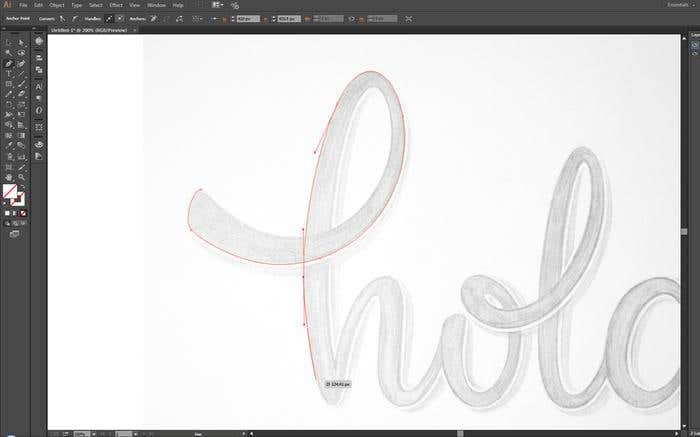This screenshot has height=437, width=700.
Task: Open the View menu
Action: pos(134,5)
